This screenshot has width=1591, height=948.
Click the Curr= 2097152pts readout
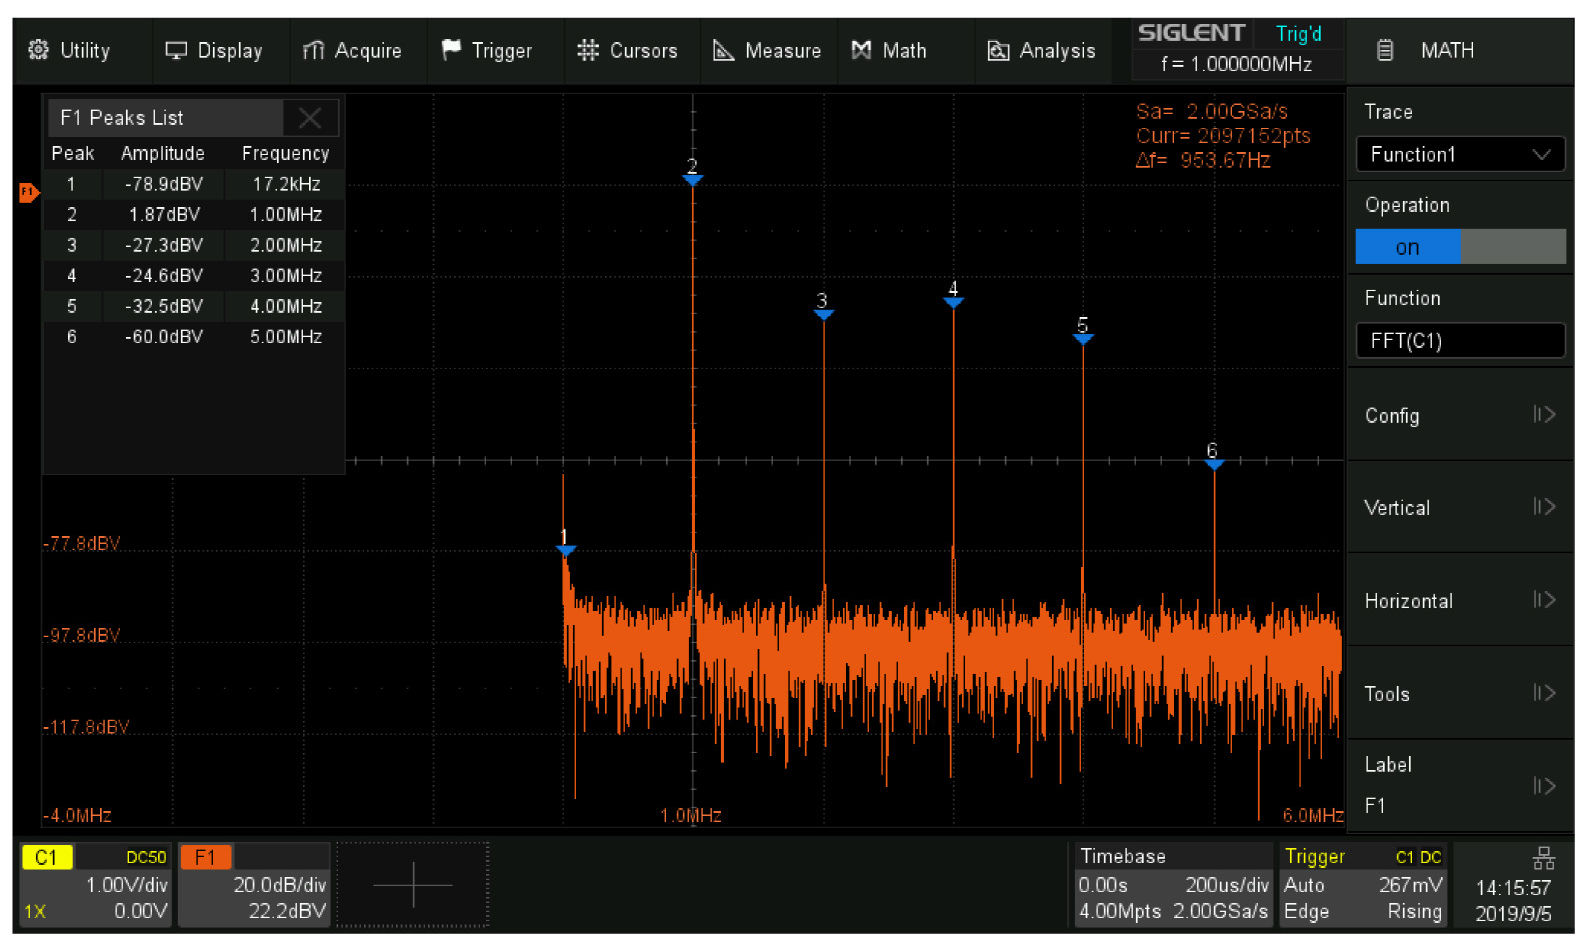(x=1223, y=135)
